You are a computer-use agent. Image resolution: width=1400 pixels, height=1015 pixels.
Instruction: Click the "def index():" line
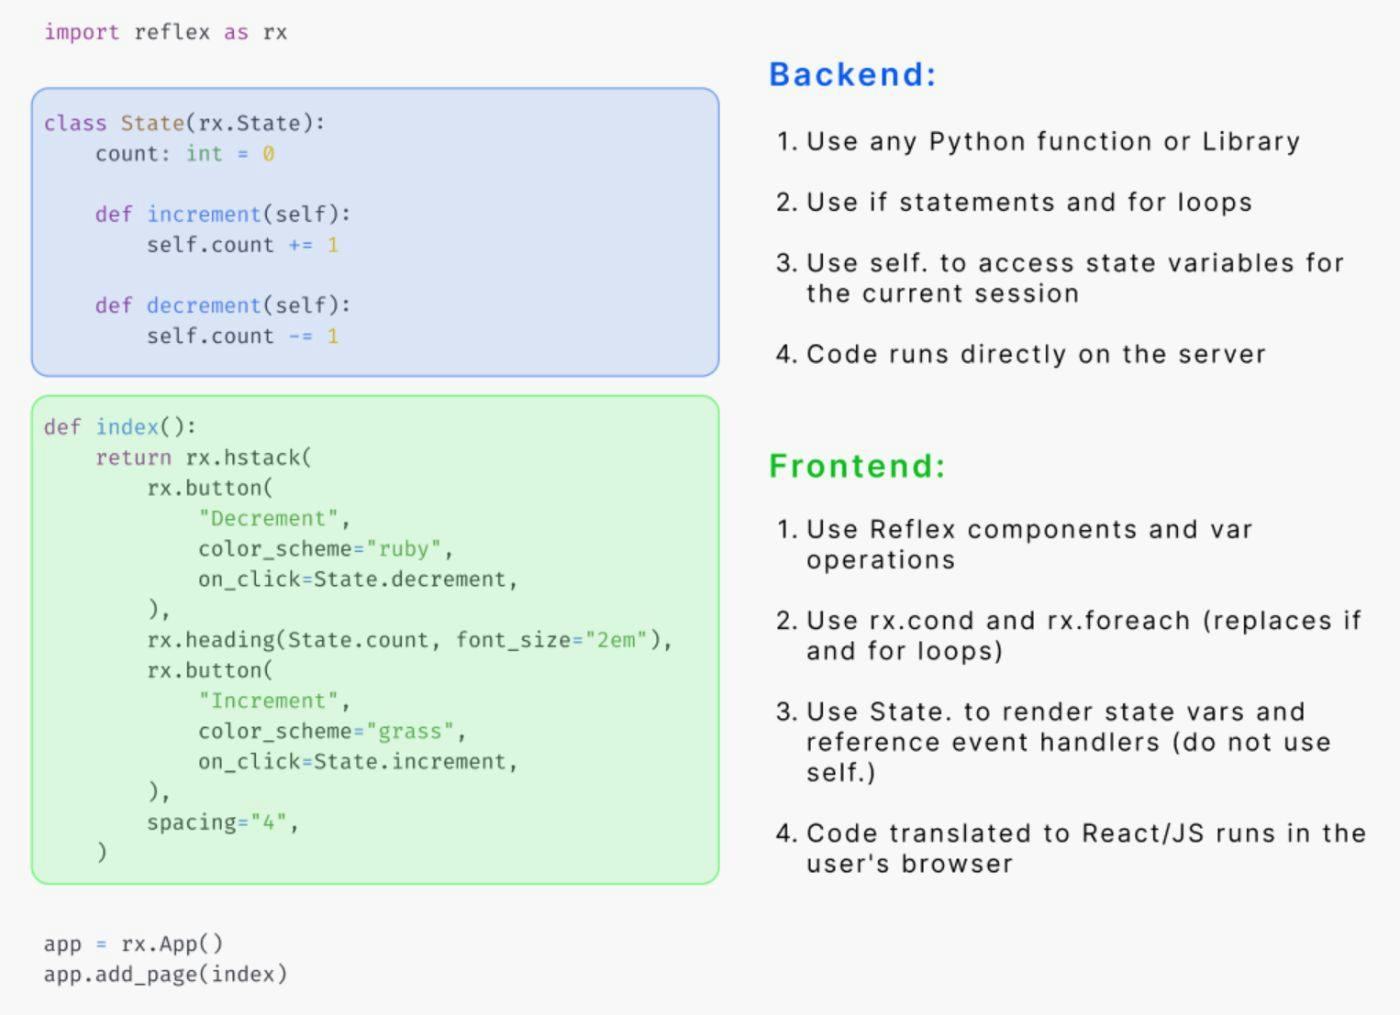[x=120, y=427]
